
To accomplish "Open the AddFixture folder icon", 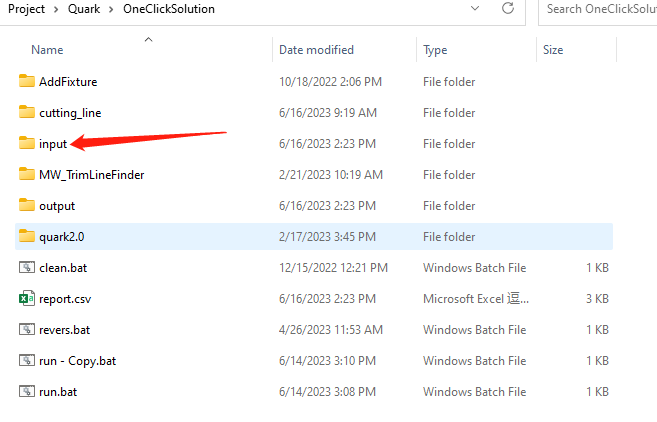I will point(27,82).
